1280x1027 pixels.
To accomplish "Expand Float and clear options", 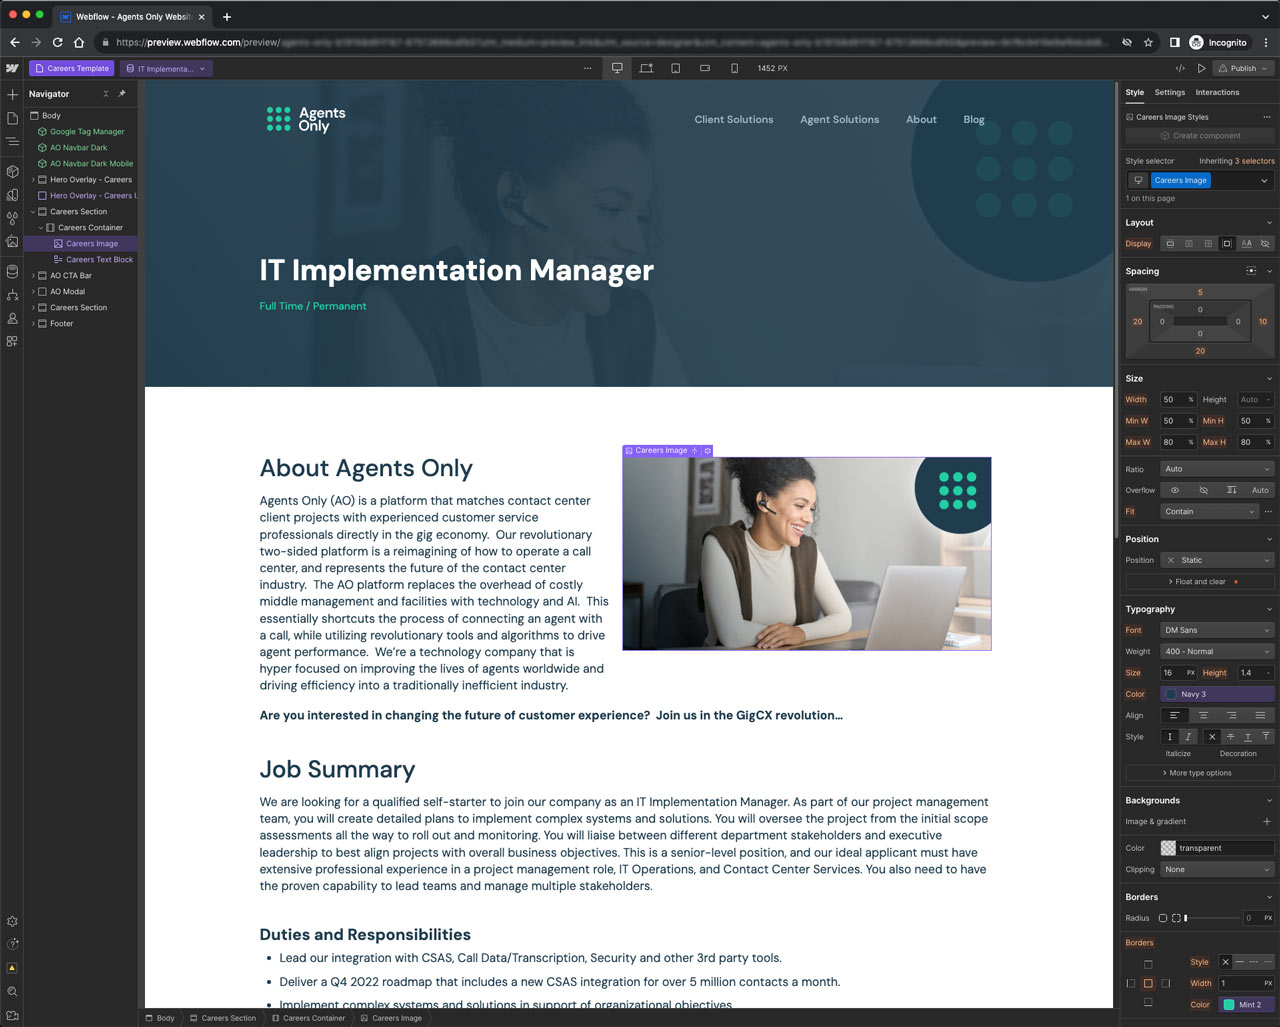I will [x=1200, y=581].
